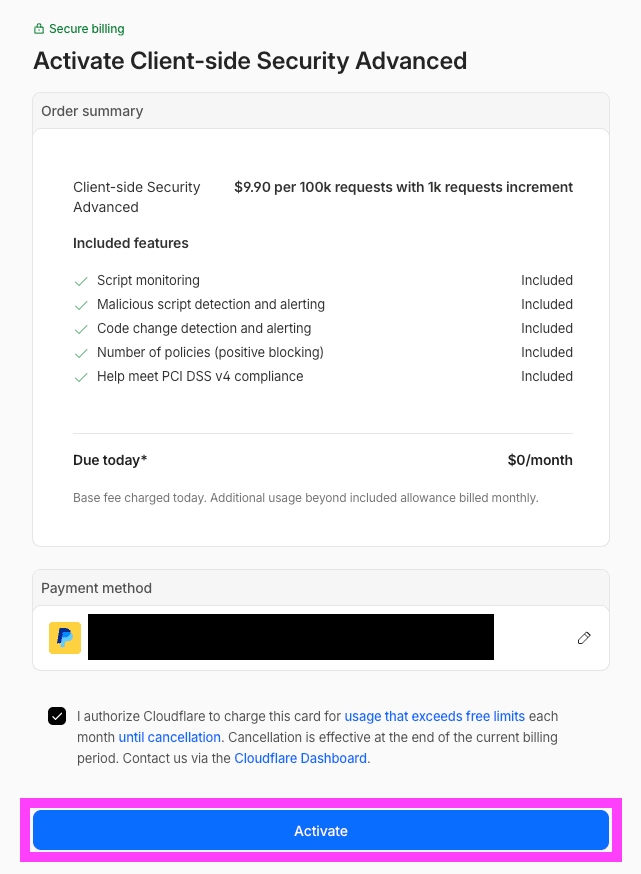Uncheck the Cloudflare charge authorization checkbox
The width and height of the screenshot is (641, 874).
point(57,716)
